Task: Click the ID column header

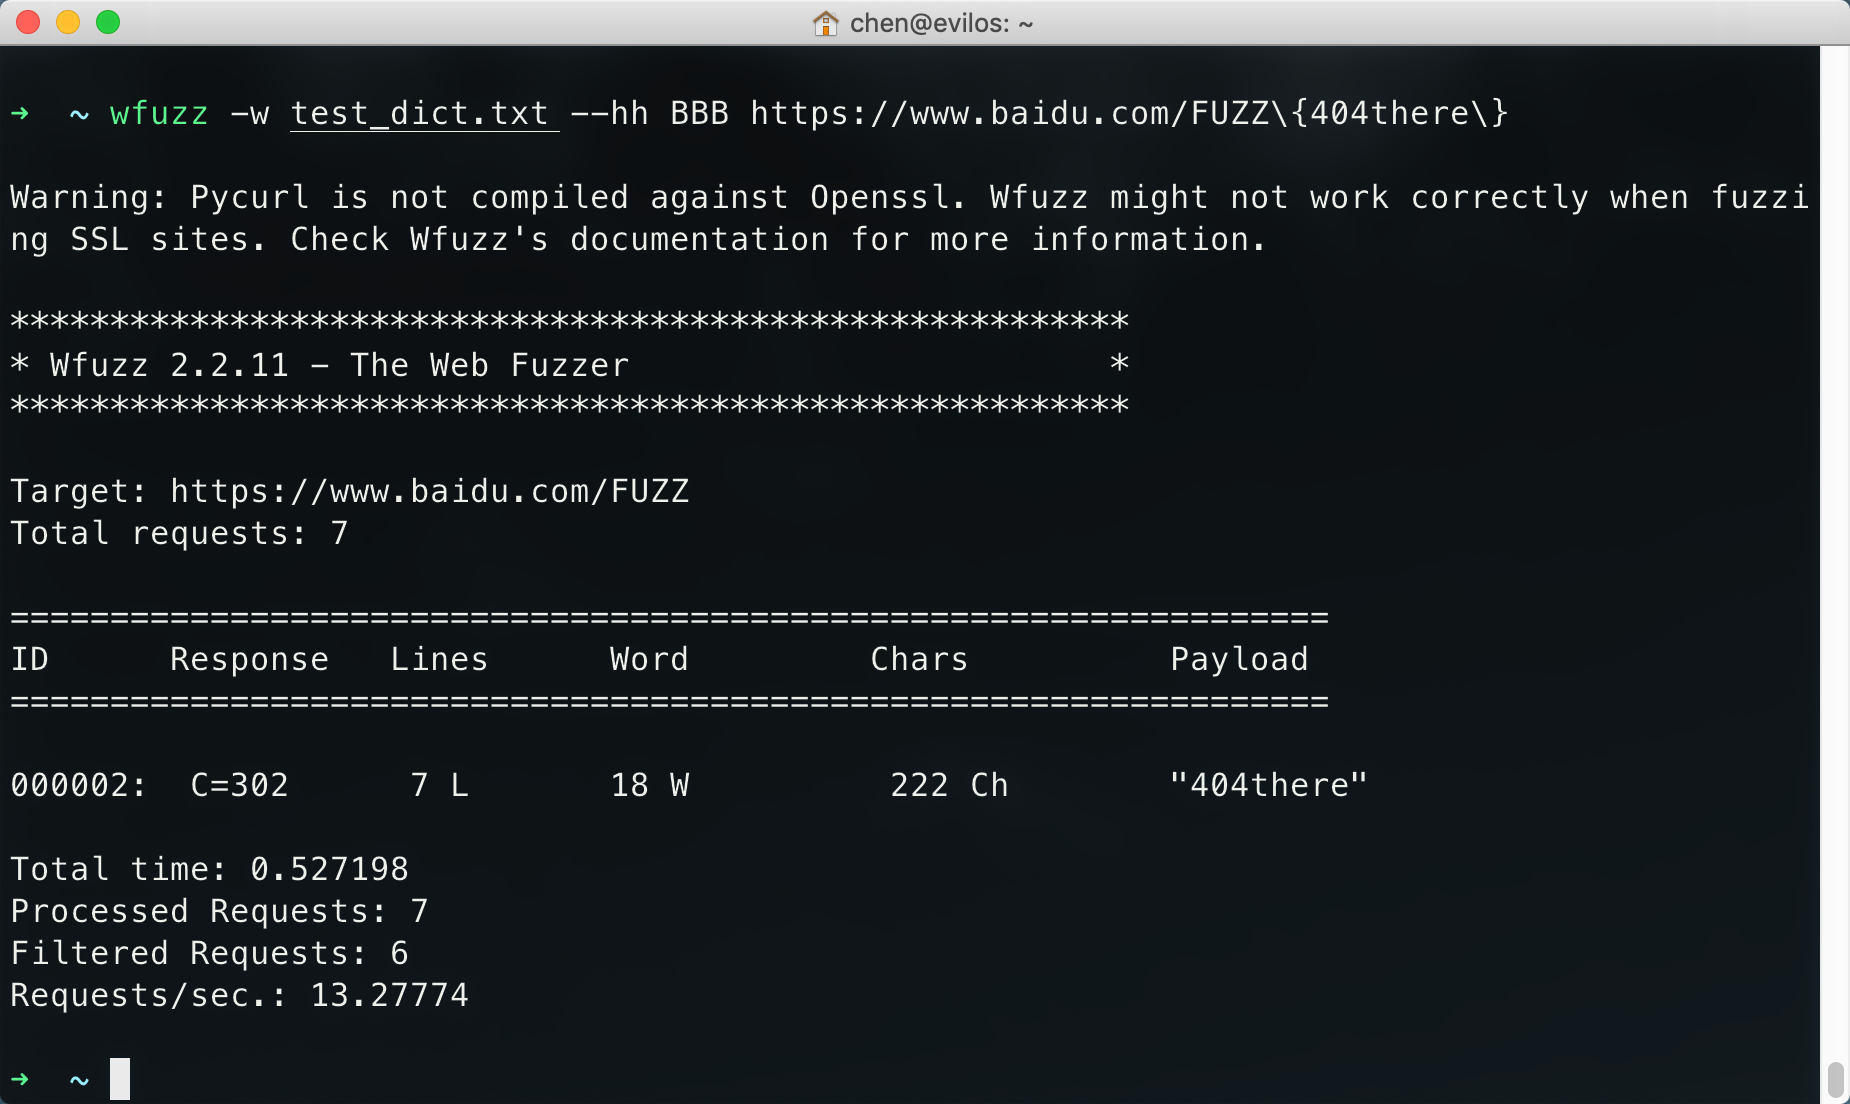Action: [x=30, y=658]
